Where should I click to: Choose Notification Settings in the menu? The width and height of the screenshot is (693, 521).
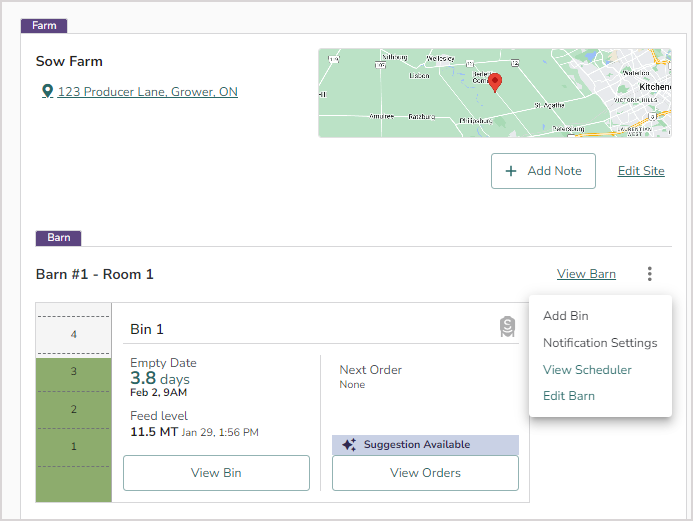tap(600, 343)
